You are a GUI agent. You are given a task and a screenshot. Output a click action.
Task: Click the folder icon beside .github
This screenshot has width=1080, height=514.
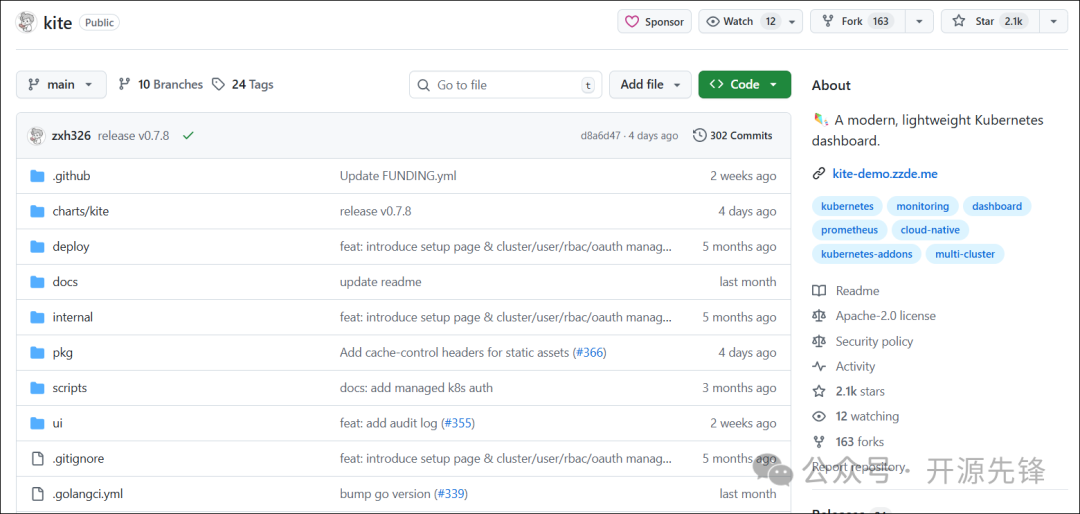point(37,176)
